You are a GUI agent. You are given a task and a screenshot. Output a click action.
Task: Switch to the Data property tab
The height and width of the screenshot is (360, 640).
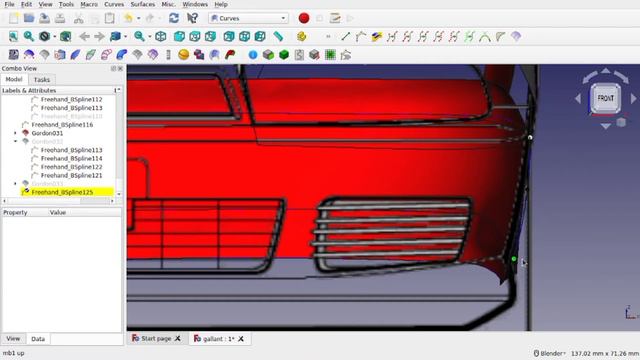pyautogui.click(x=38, y=339)
